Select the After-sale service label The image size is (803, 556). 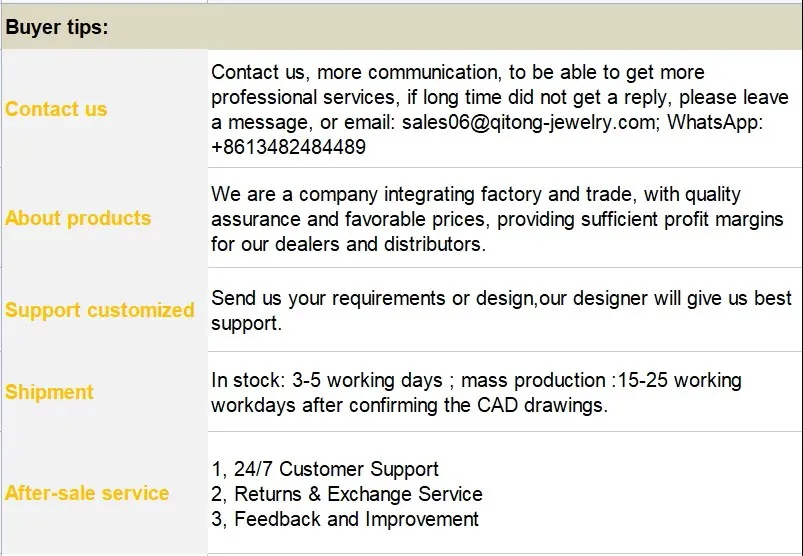87,493
